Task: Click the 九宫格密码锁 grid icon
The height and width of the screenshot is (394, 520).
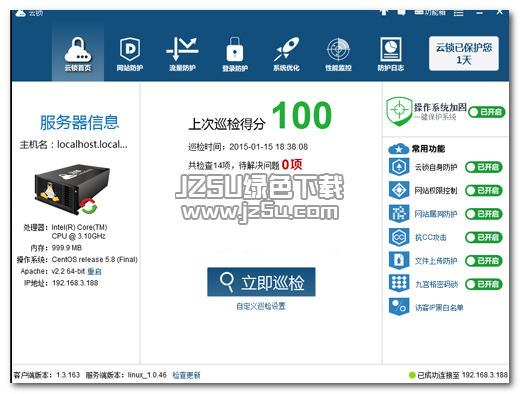Action: (399, 284)
